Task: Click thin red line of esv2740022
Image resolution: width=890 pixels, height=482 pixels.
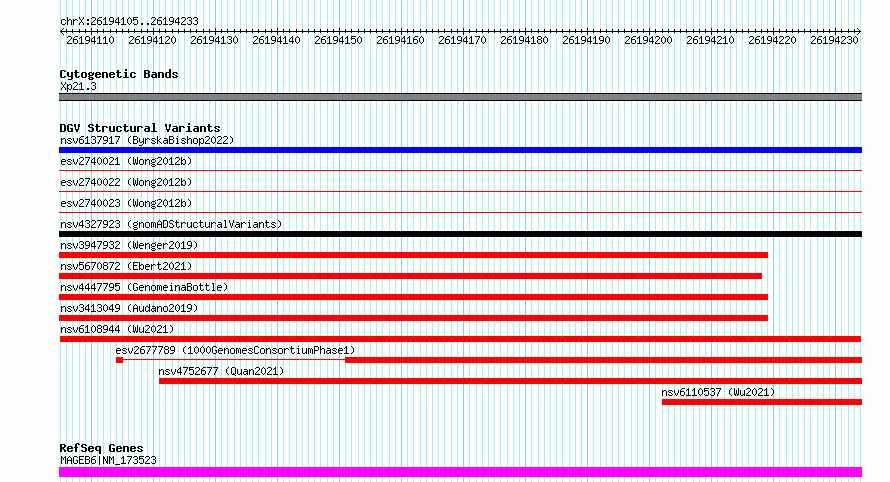Action: [460, 191]
